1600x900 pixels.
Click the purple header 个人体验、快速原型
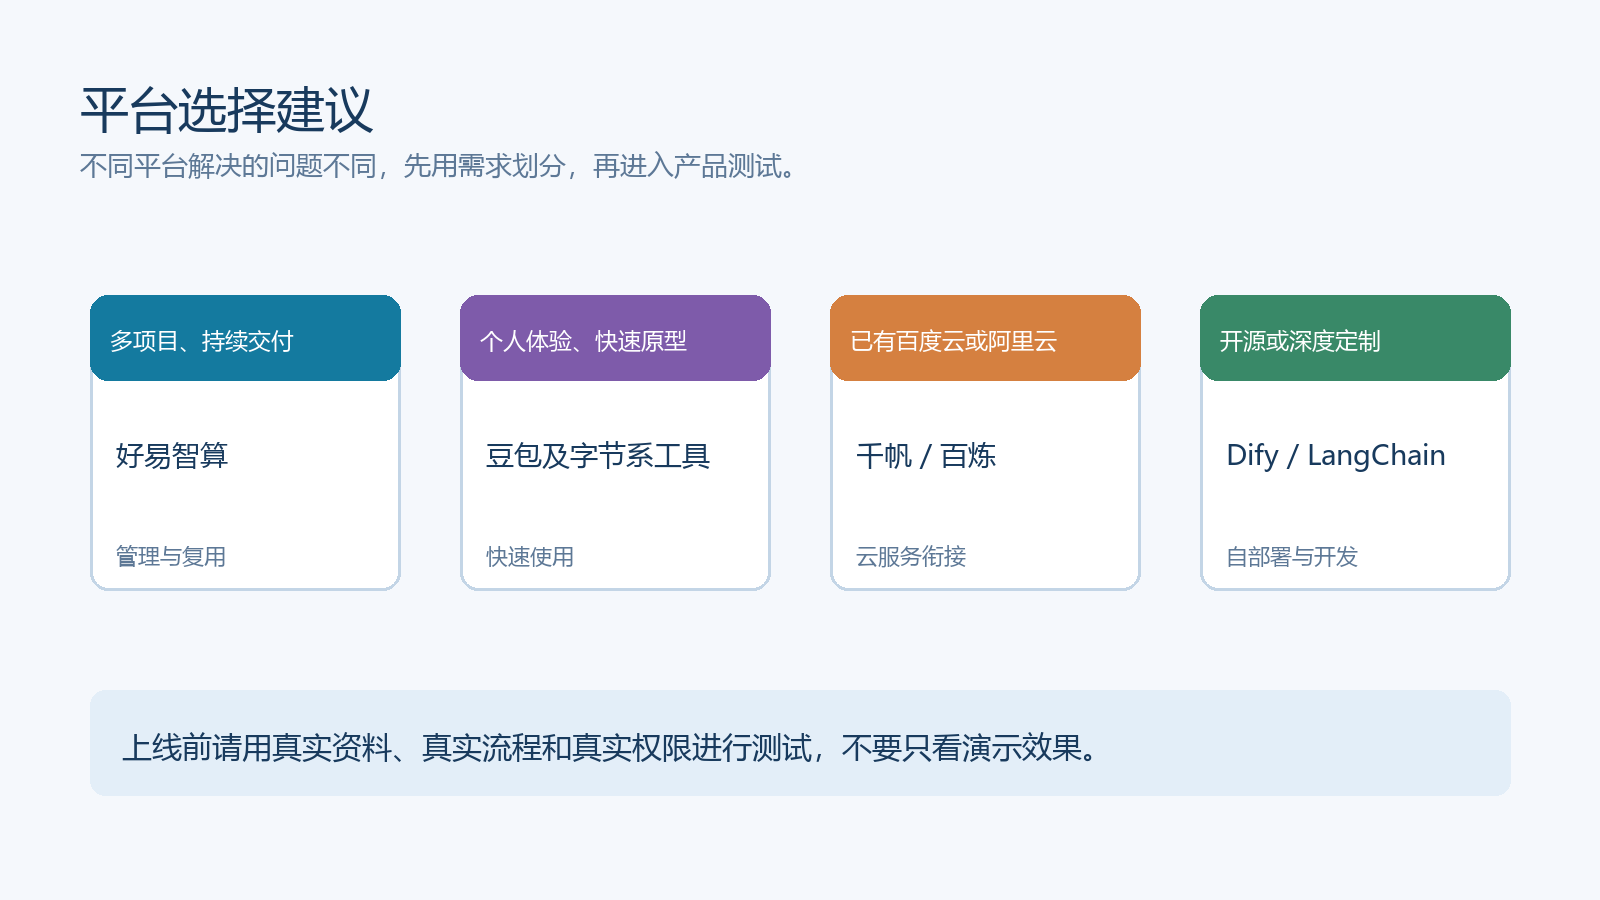[615, 338]
